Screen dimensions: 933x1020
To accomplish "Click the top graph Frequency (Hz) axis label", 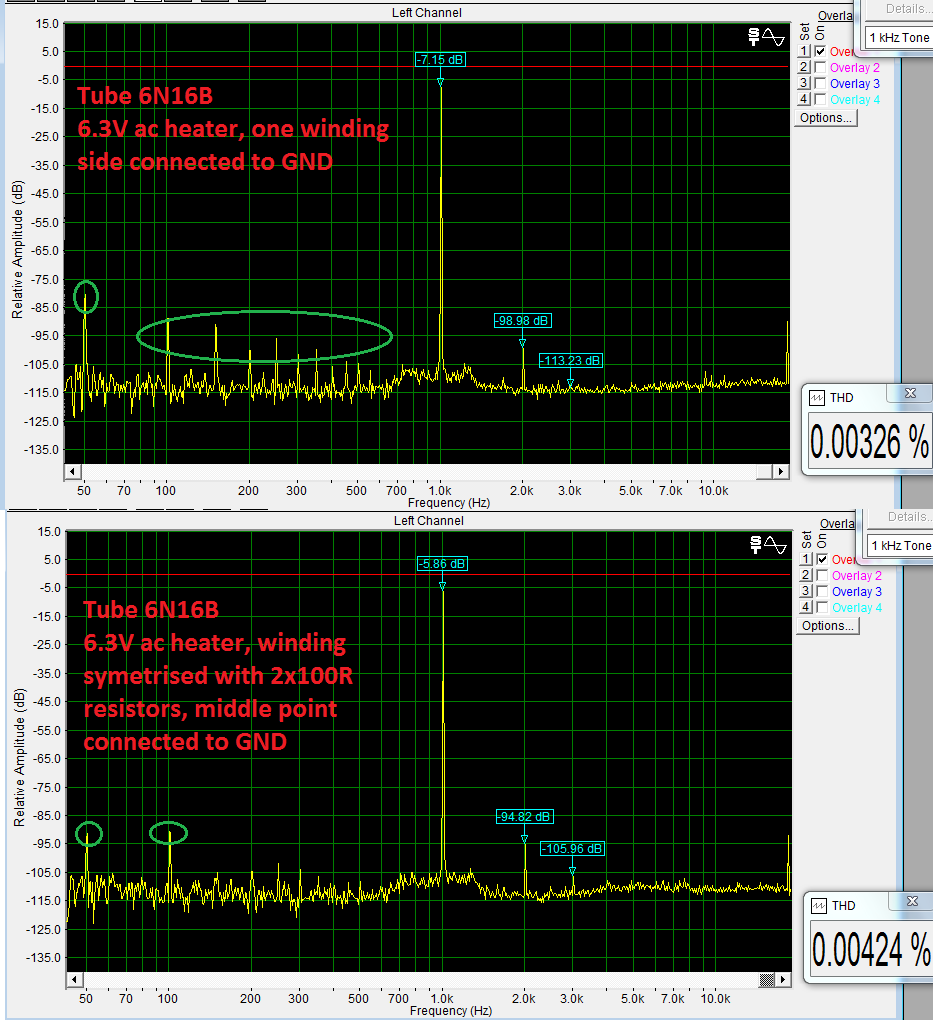I will 449,503.
